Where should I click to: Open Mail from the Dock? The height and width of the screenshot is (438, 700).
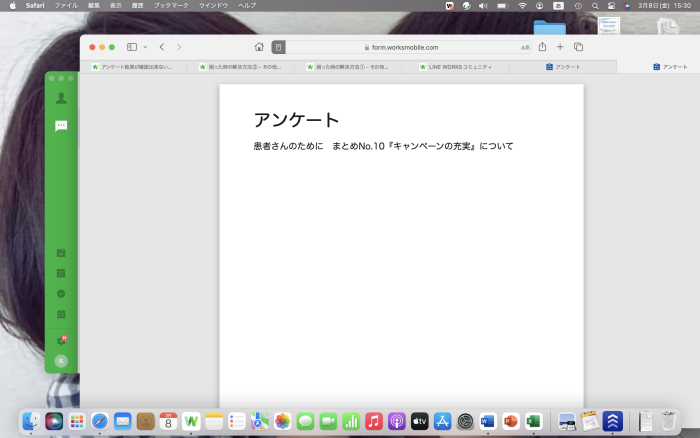(x=122, y=421)
